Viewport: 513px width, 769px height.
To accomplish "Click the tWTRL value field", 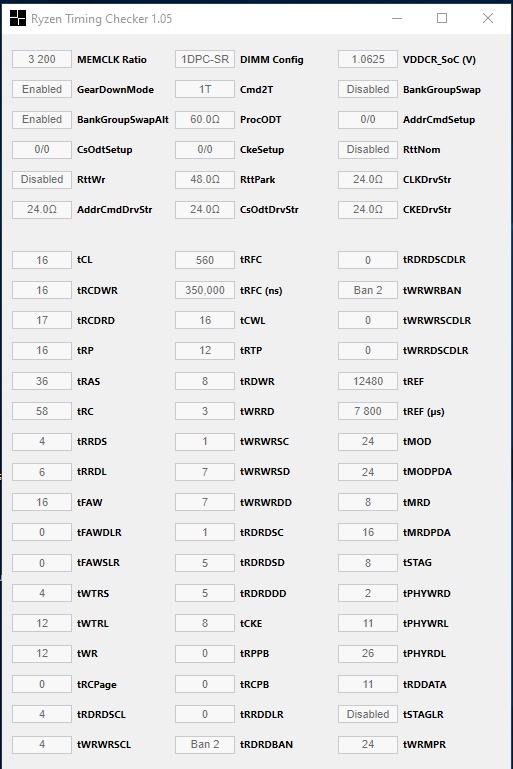I will [42, 623].
